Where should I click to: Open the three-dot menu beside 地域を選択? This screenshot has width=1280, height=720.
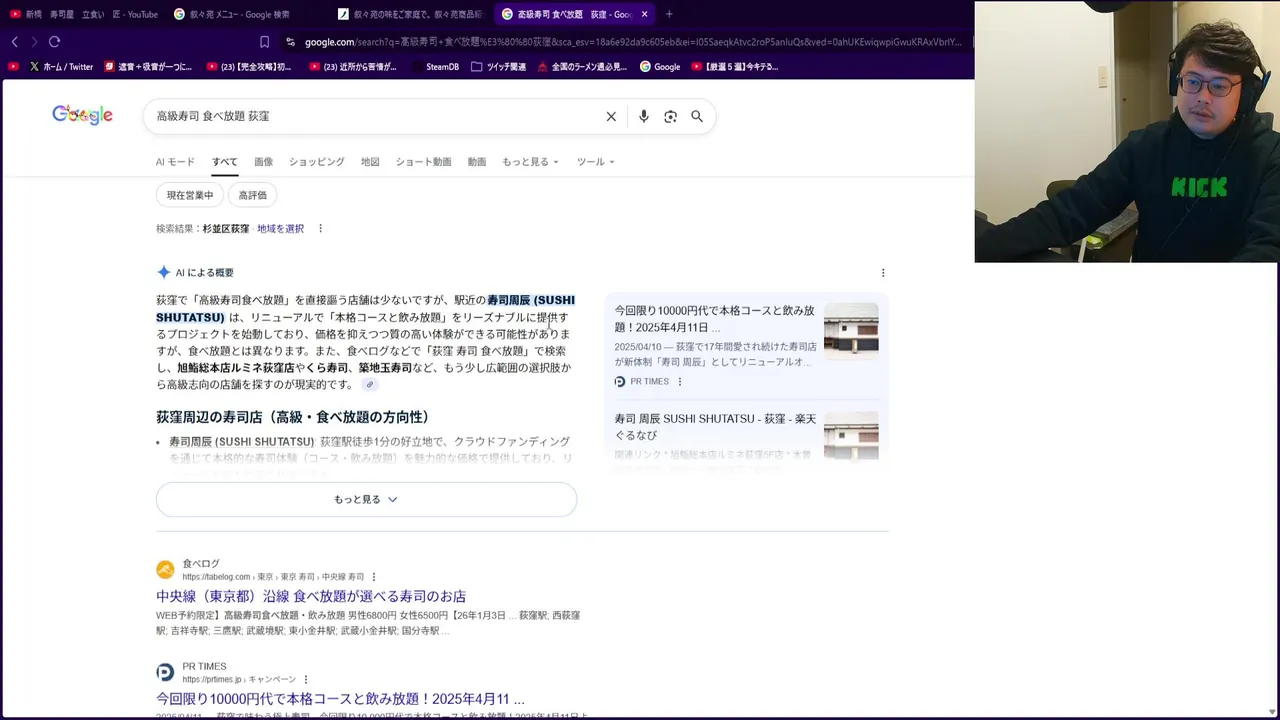pyautogui.click(x=320, y=229)
